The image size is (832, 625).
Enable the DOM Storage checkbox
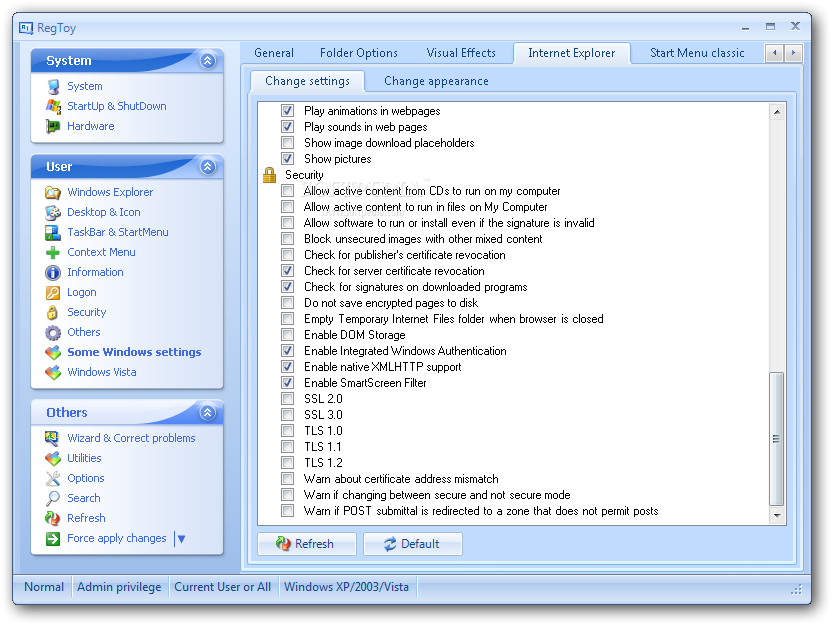(x=288, y=335)
